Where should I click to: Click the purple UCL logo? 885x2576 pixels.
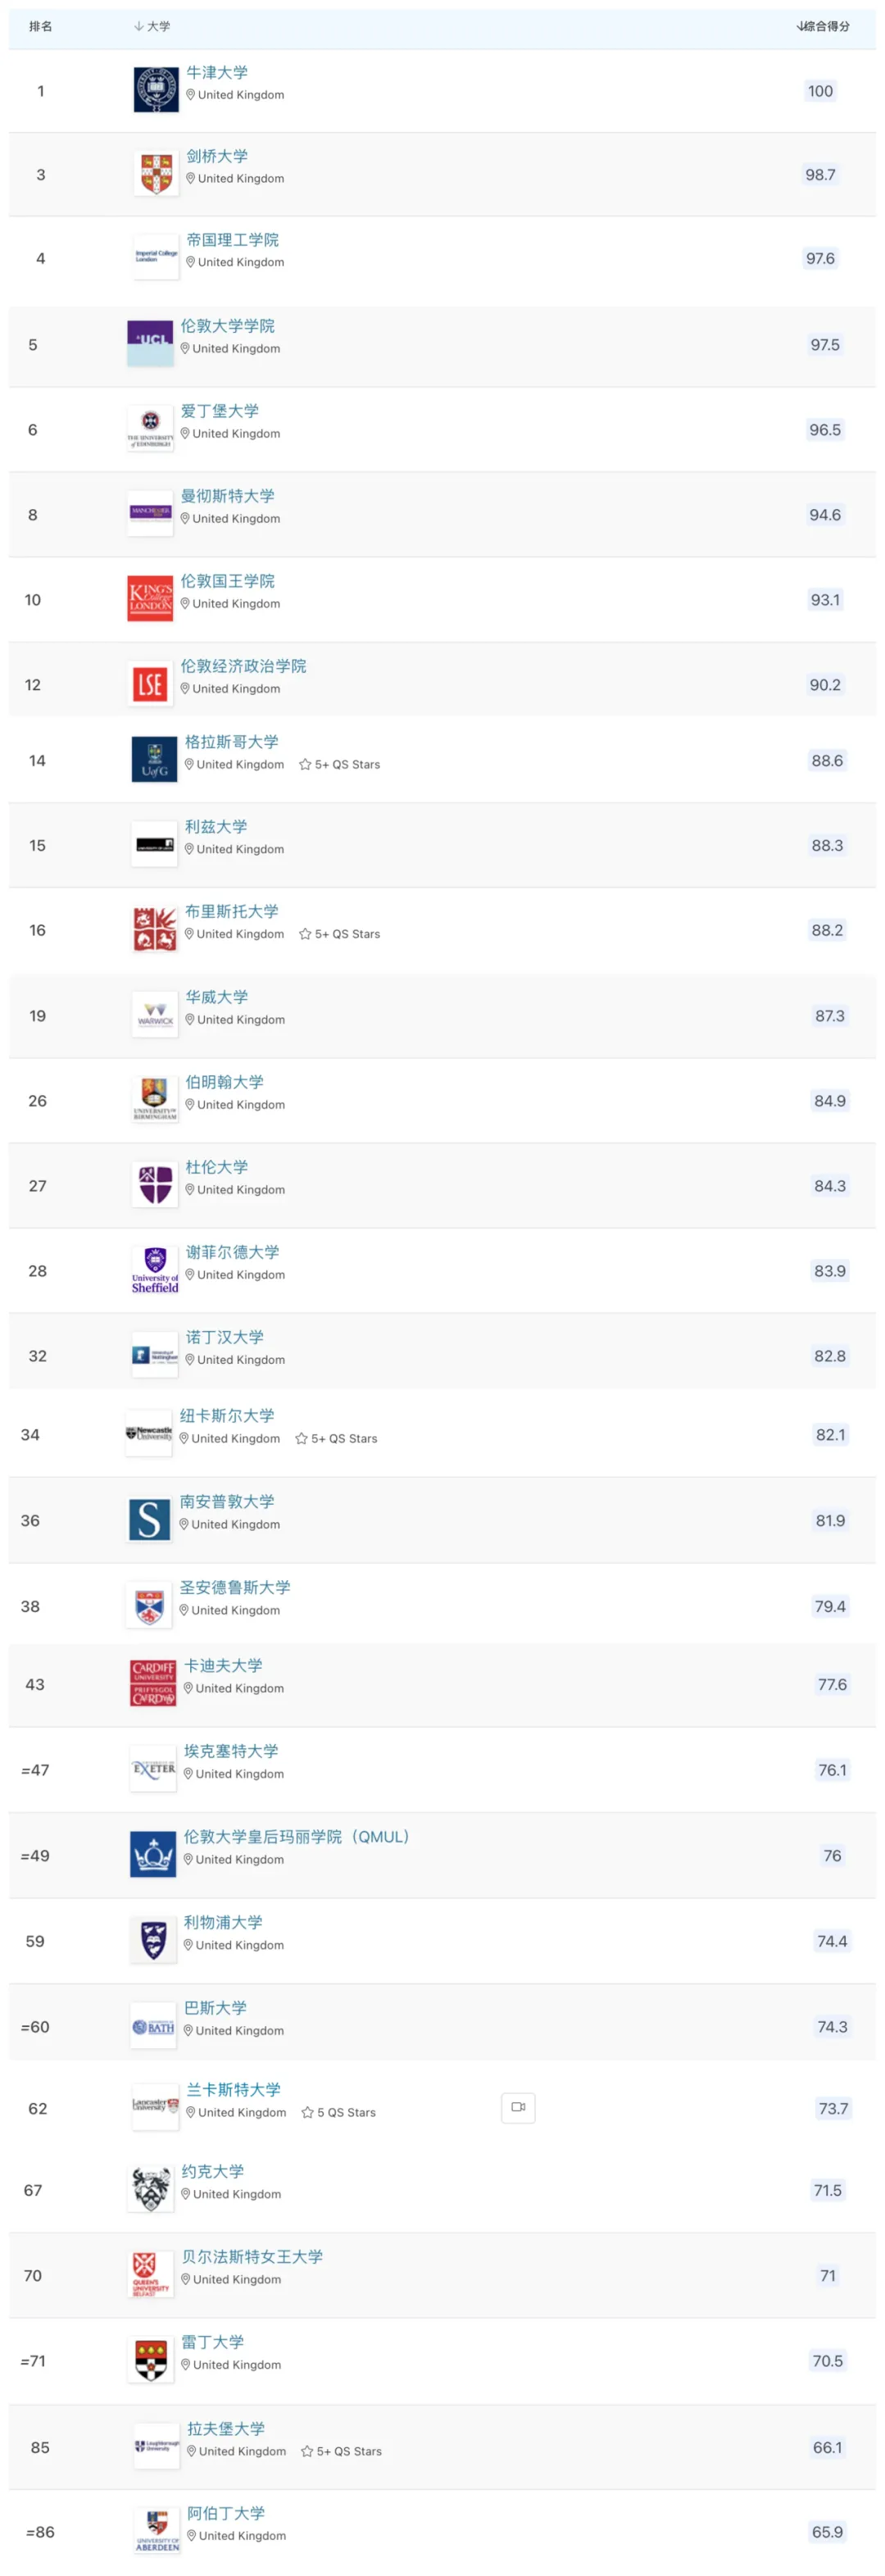pos(150,344)
